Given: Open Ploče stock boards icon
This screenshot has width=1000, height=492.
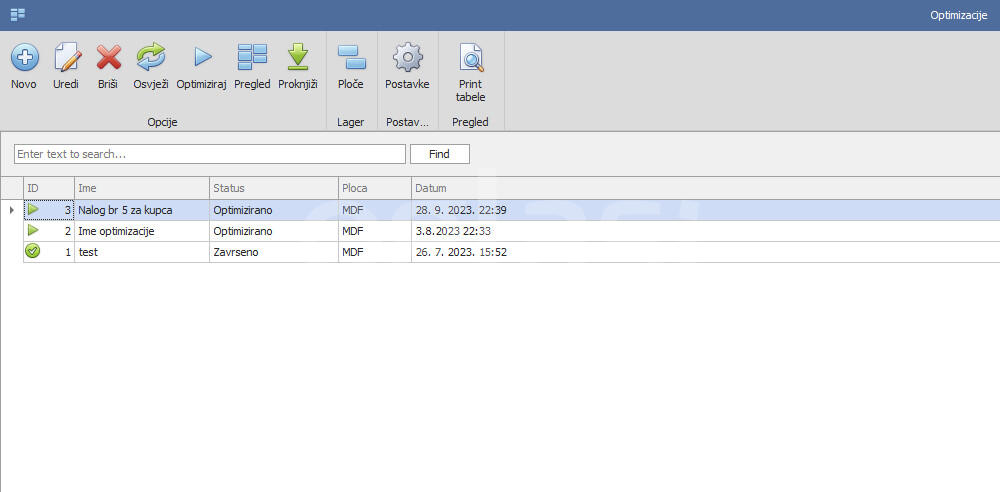Looking at the screenshot, I should [x=351, y=58].
